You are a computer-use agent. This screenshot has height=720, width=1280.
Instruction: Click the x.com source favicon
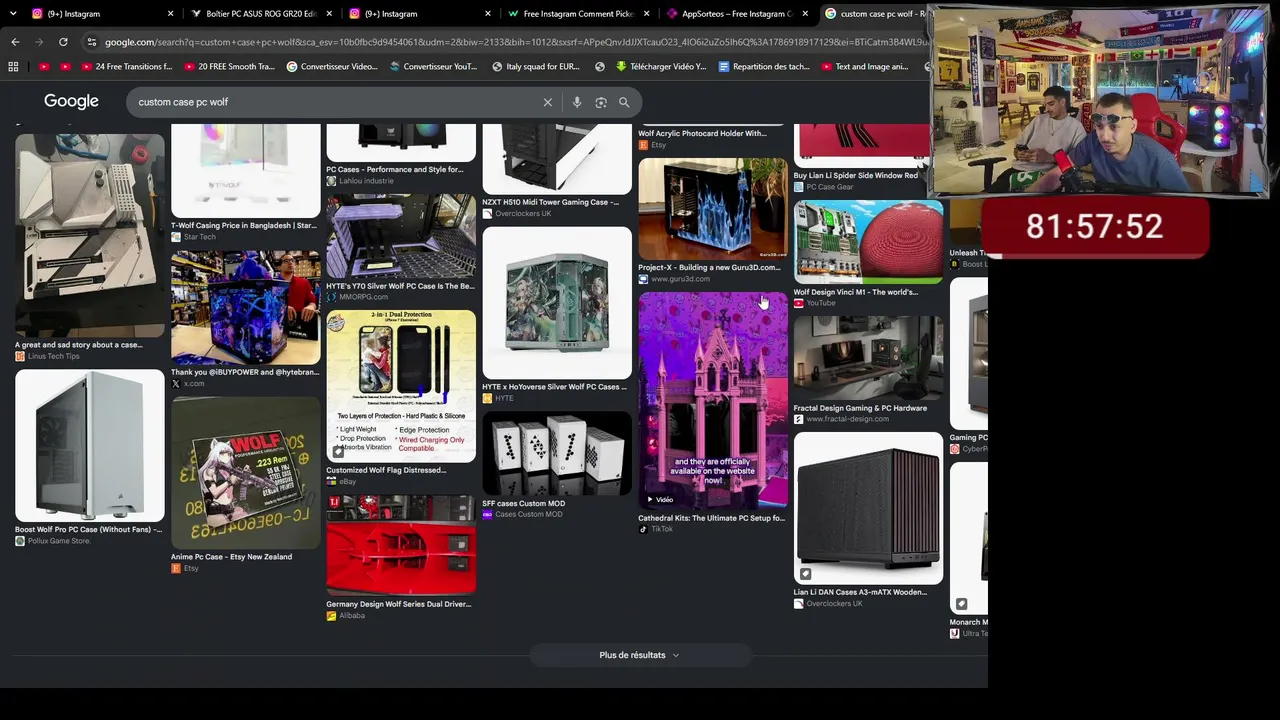176,384
